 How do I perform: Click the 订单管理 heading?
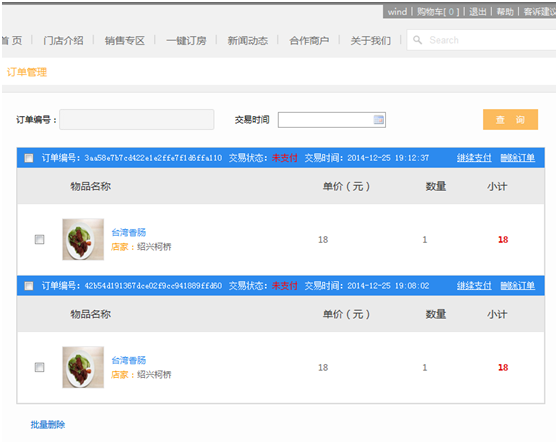(x=27, y=72)
